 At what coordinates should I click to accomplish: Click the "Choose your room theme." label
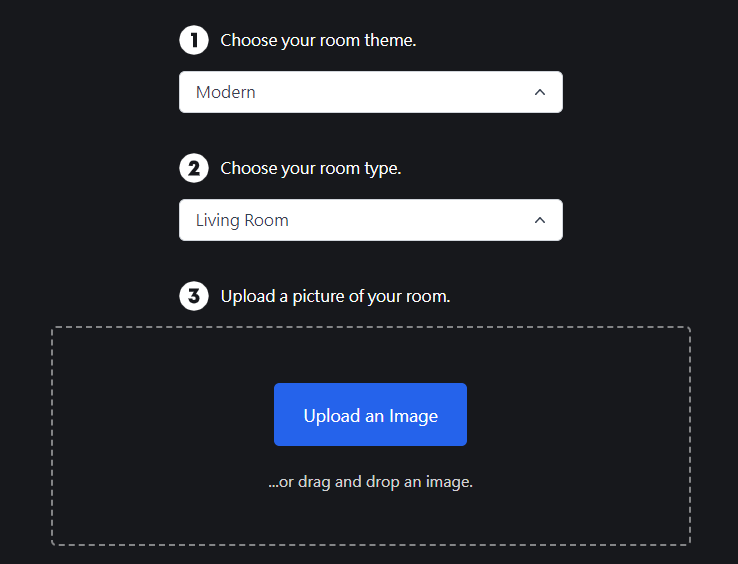tap(318, 41)
